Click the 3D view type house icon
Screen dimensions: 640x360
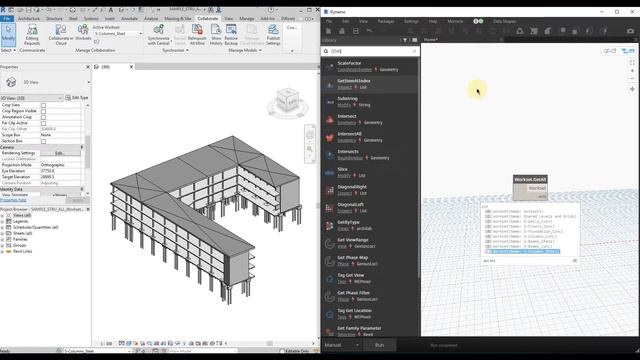tap(11, 82)
